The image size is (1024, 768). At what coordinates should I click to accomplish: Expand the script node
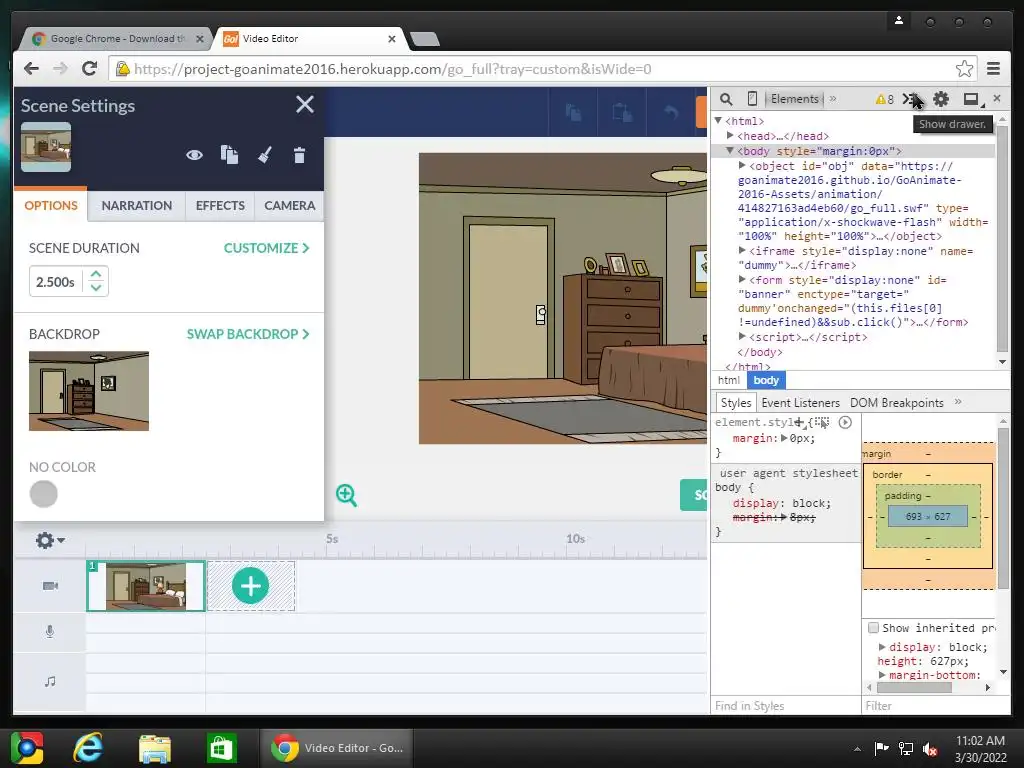[743, 337]
